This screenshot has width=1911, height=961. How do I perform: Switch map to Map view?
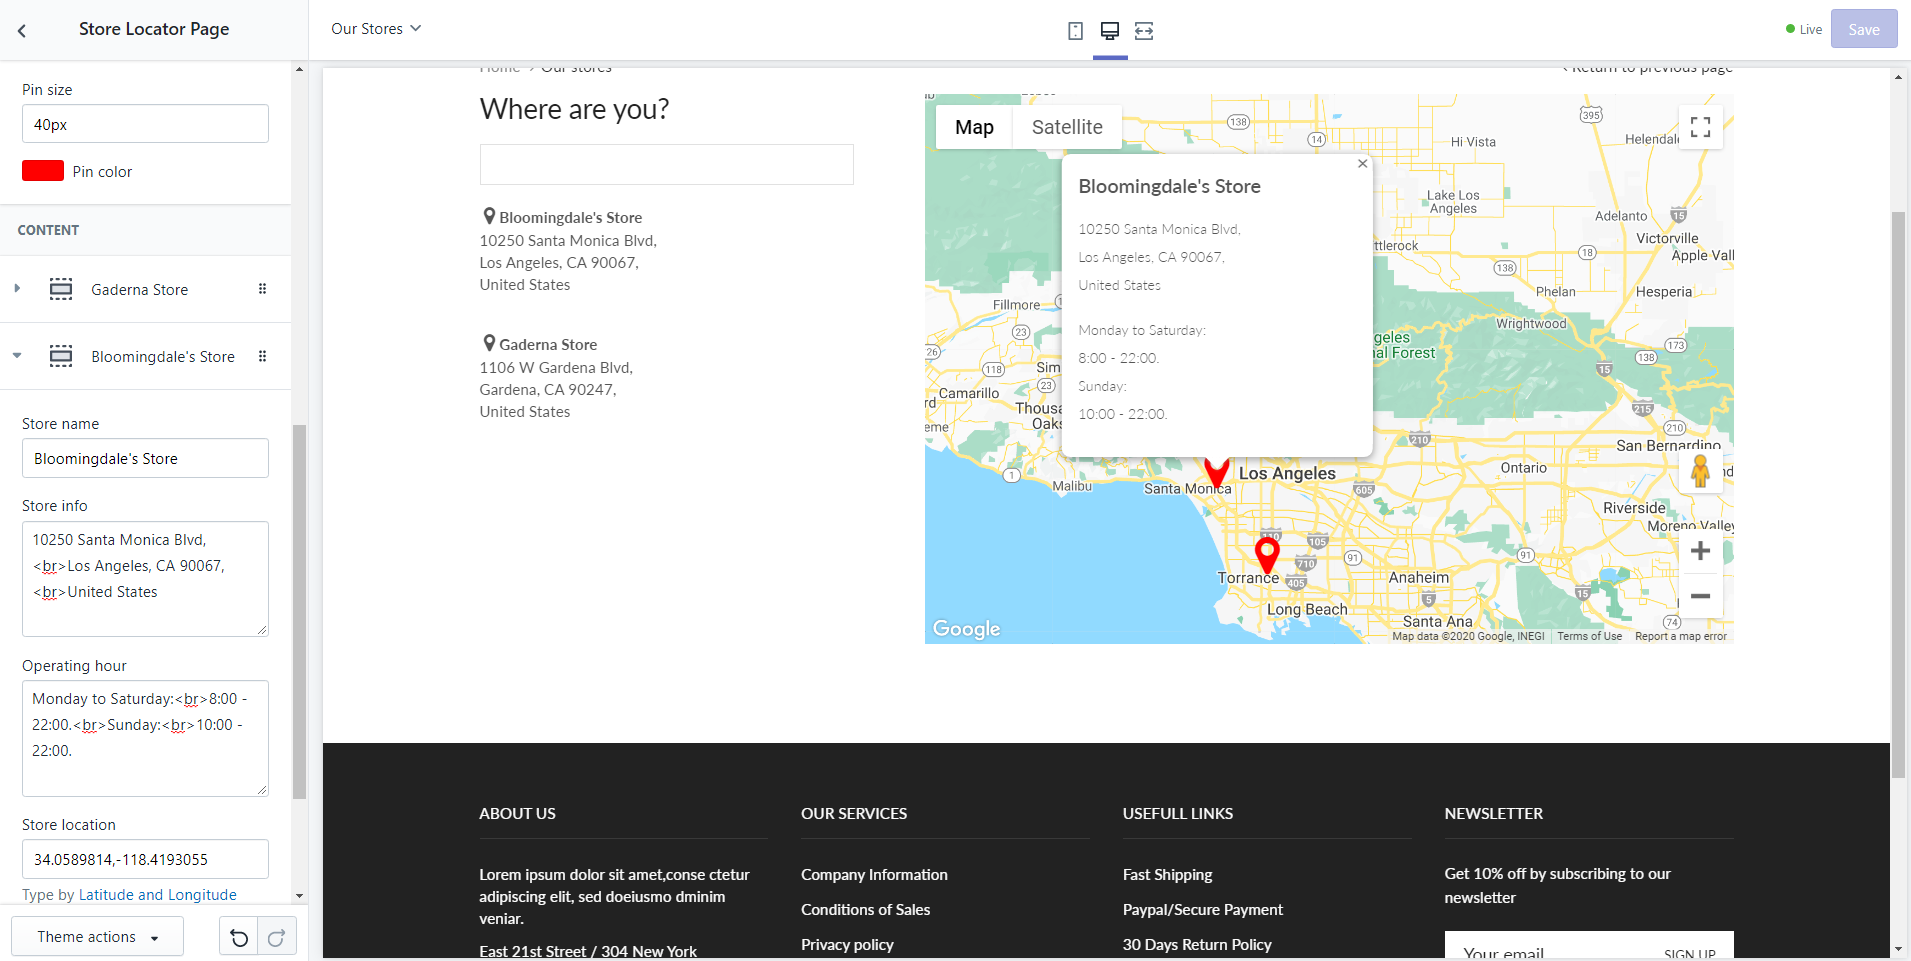[x=974, y=127]
